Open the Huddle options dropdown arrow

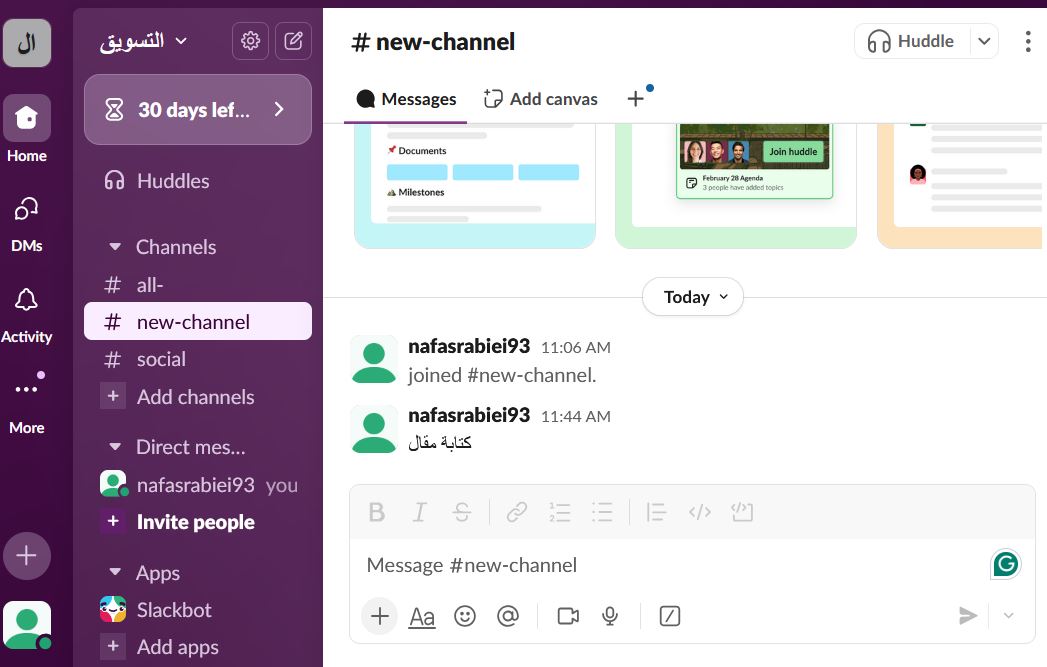pyautogui.click(x=984, y=41)
